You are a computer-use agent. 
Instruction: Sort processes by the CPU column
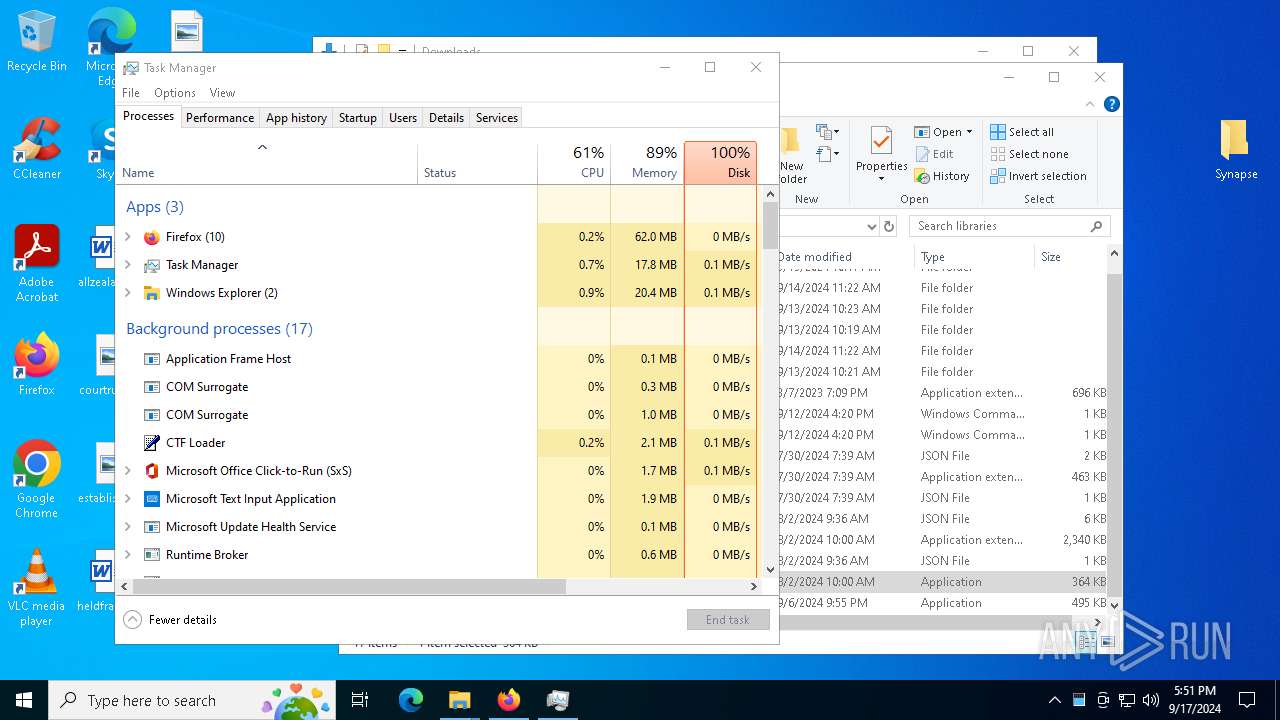tap(574, 163)
